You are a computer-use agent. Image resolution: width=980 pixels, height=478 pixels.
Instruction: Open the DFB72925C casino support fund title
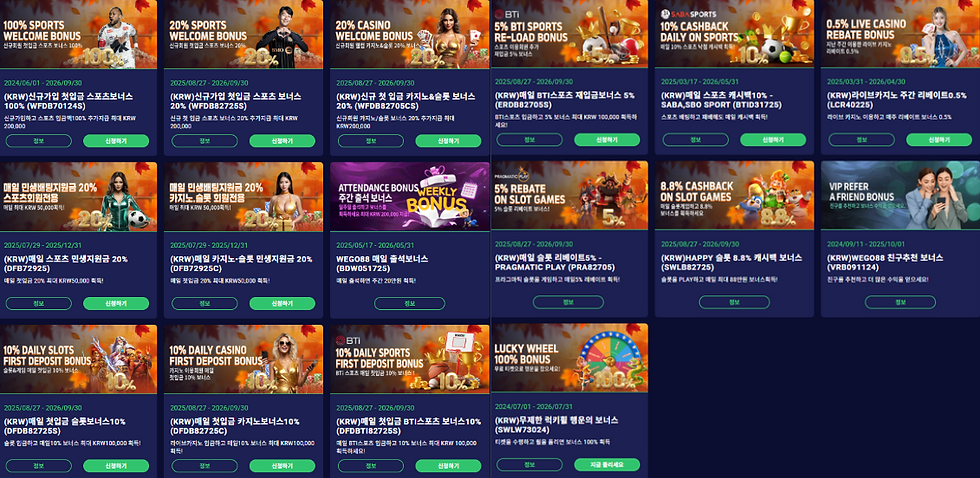(x=241, y=263)
